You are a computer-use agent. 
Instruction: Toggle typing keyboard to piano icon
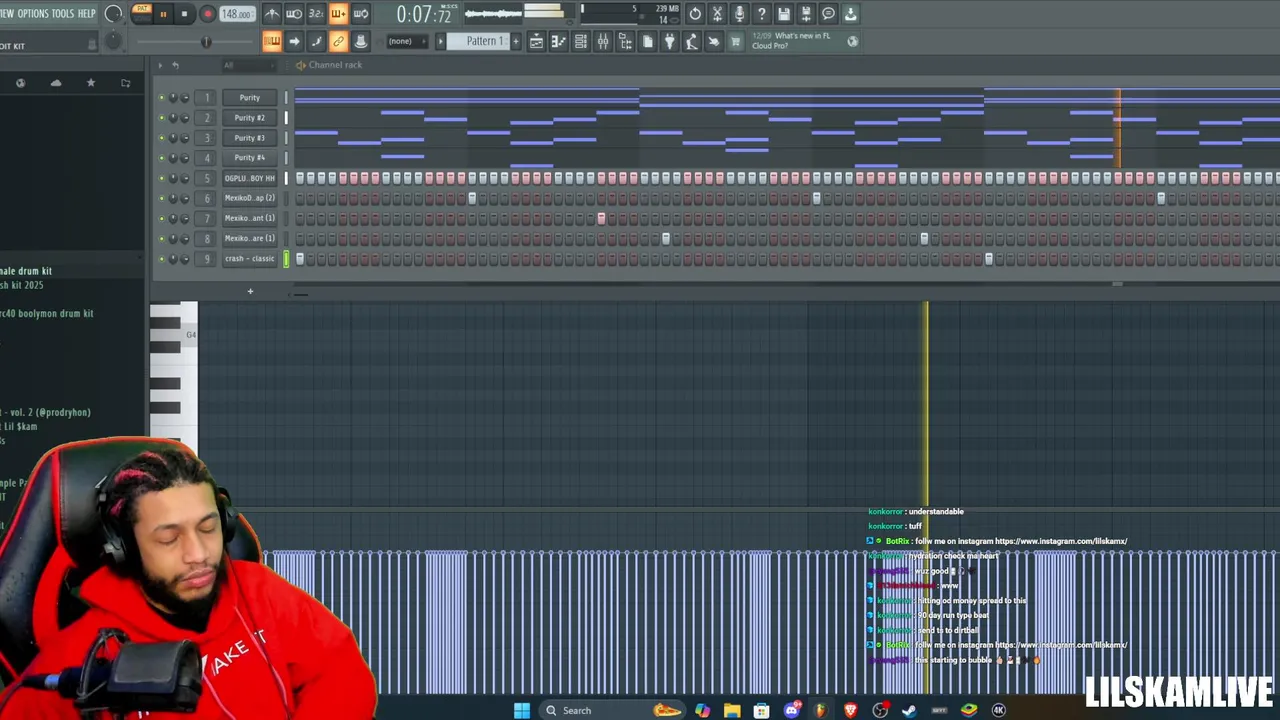coord(272,41)
